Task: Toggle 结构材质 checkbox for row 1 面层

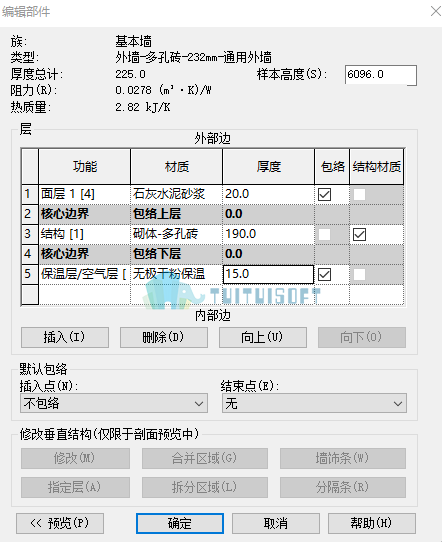Action: coord(359,194)
